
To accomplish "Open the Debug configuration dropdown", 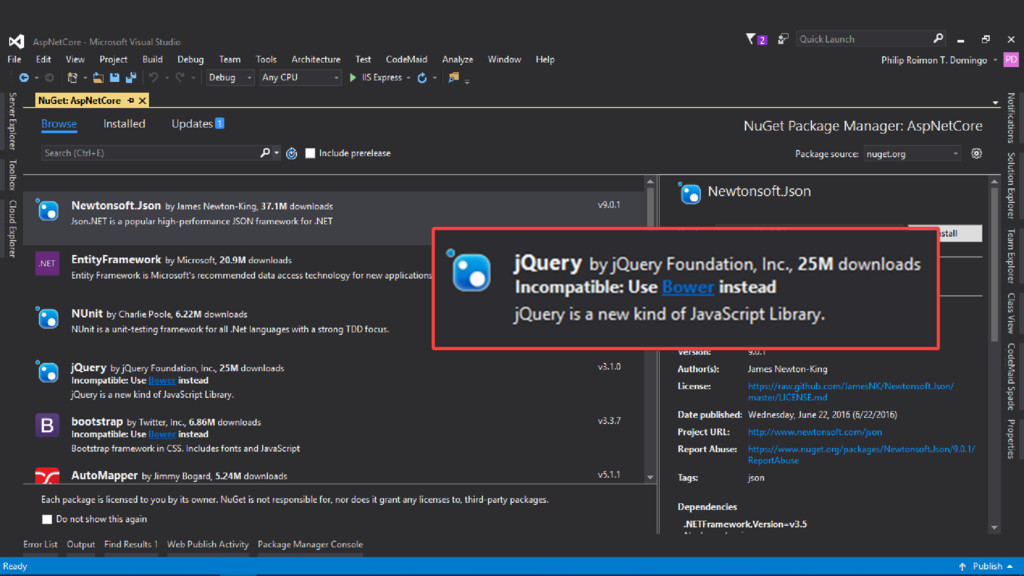I will (229, 78).
